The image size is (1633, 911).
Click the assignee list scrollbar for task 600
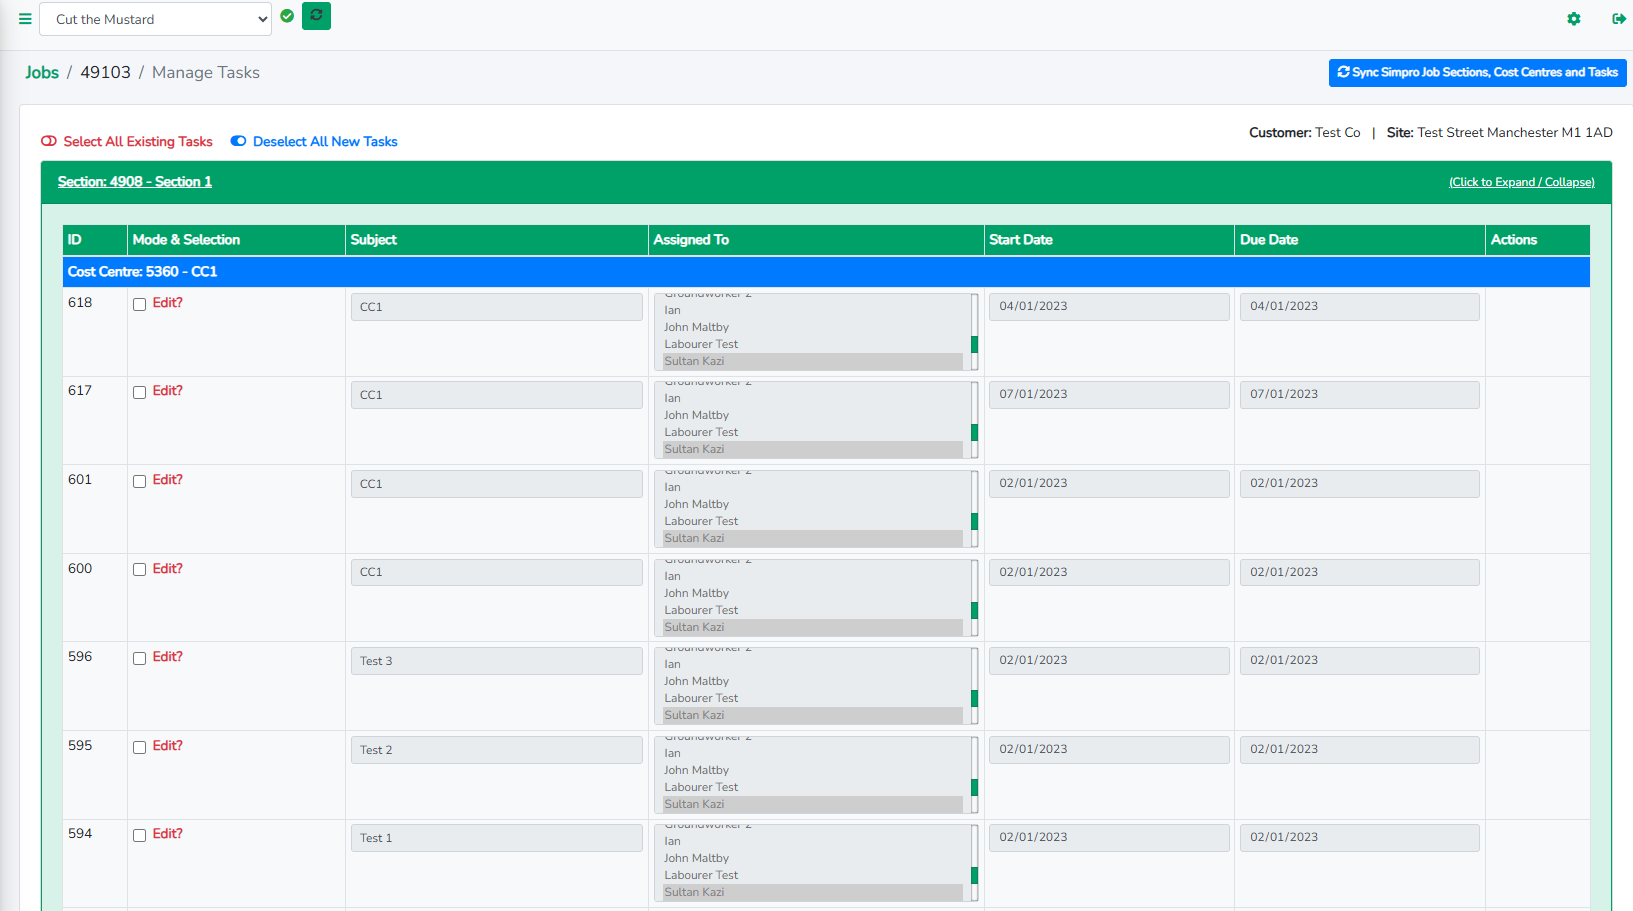(974, 598)
